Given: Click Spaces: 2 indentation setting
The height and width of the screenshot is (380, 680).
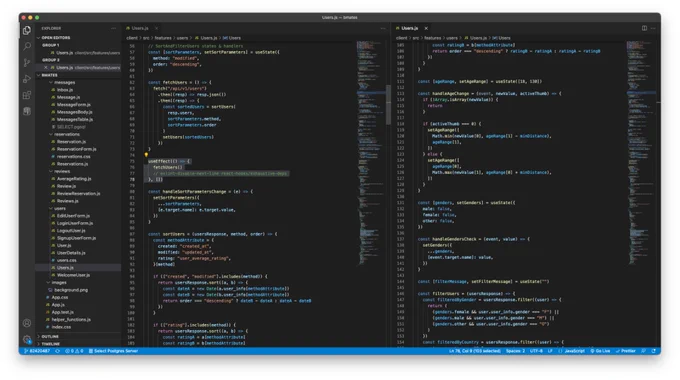Looking at the screenshot, I should tap(515, 351).
